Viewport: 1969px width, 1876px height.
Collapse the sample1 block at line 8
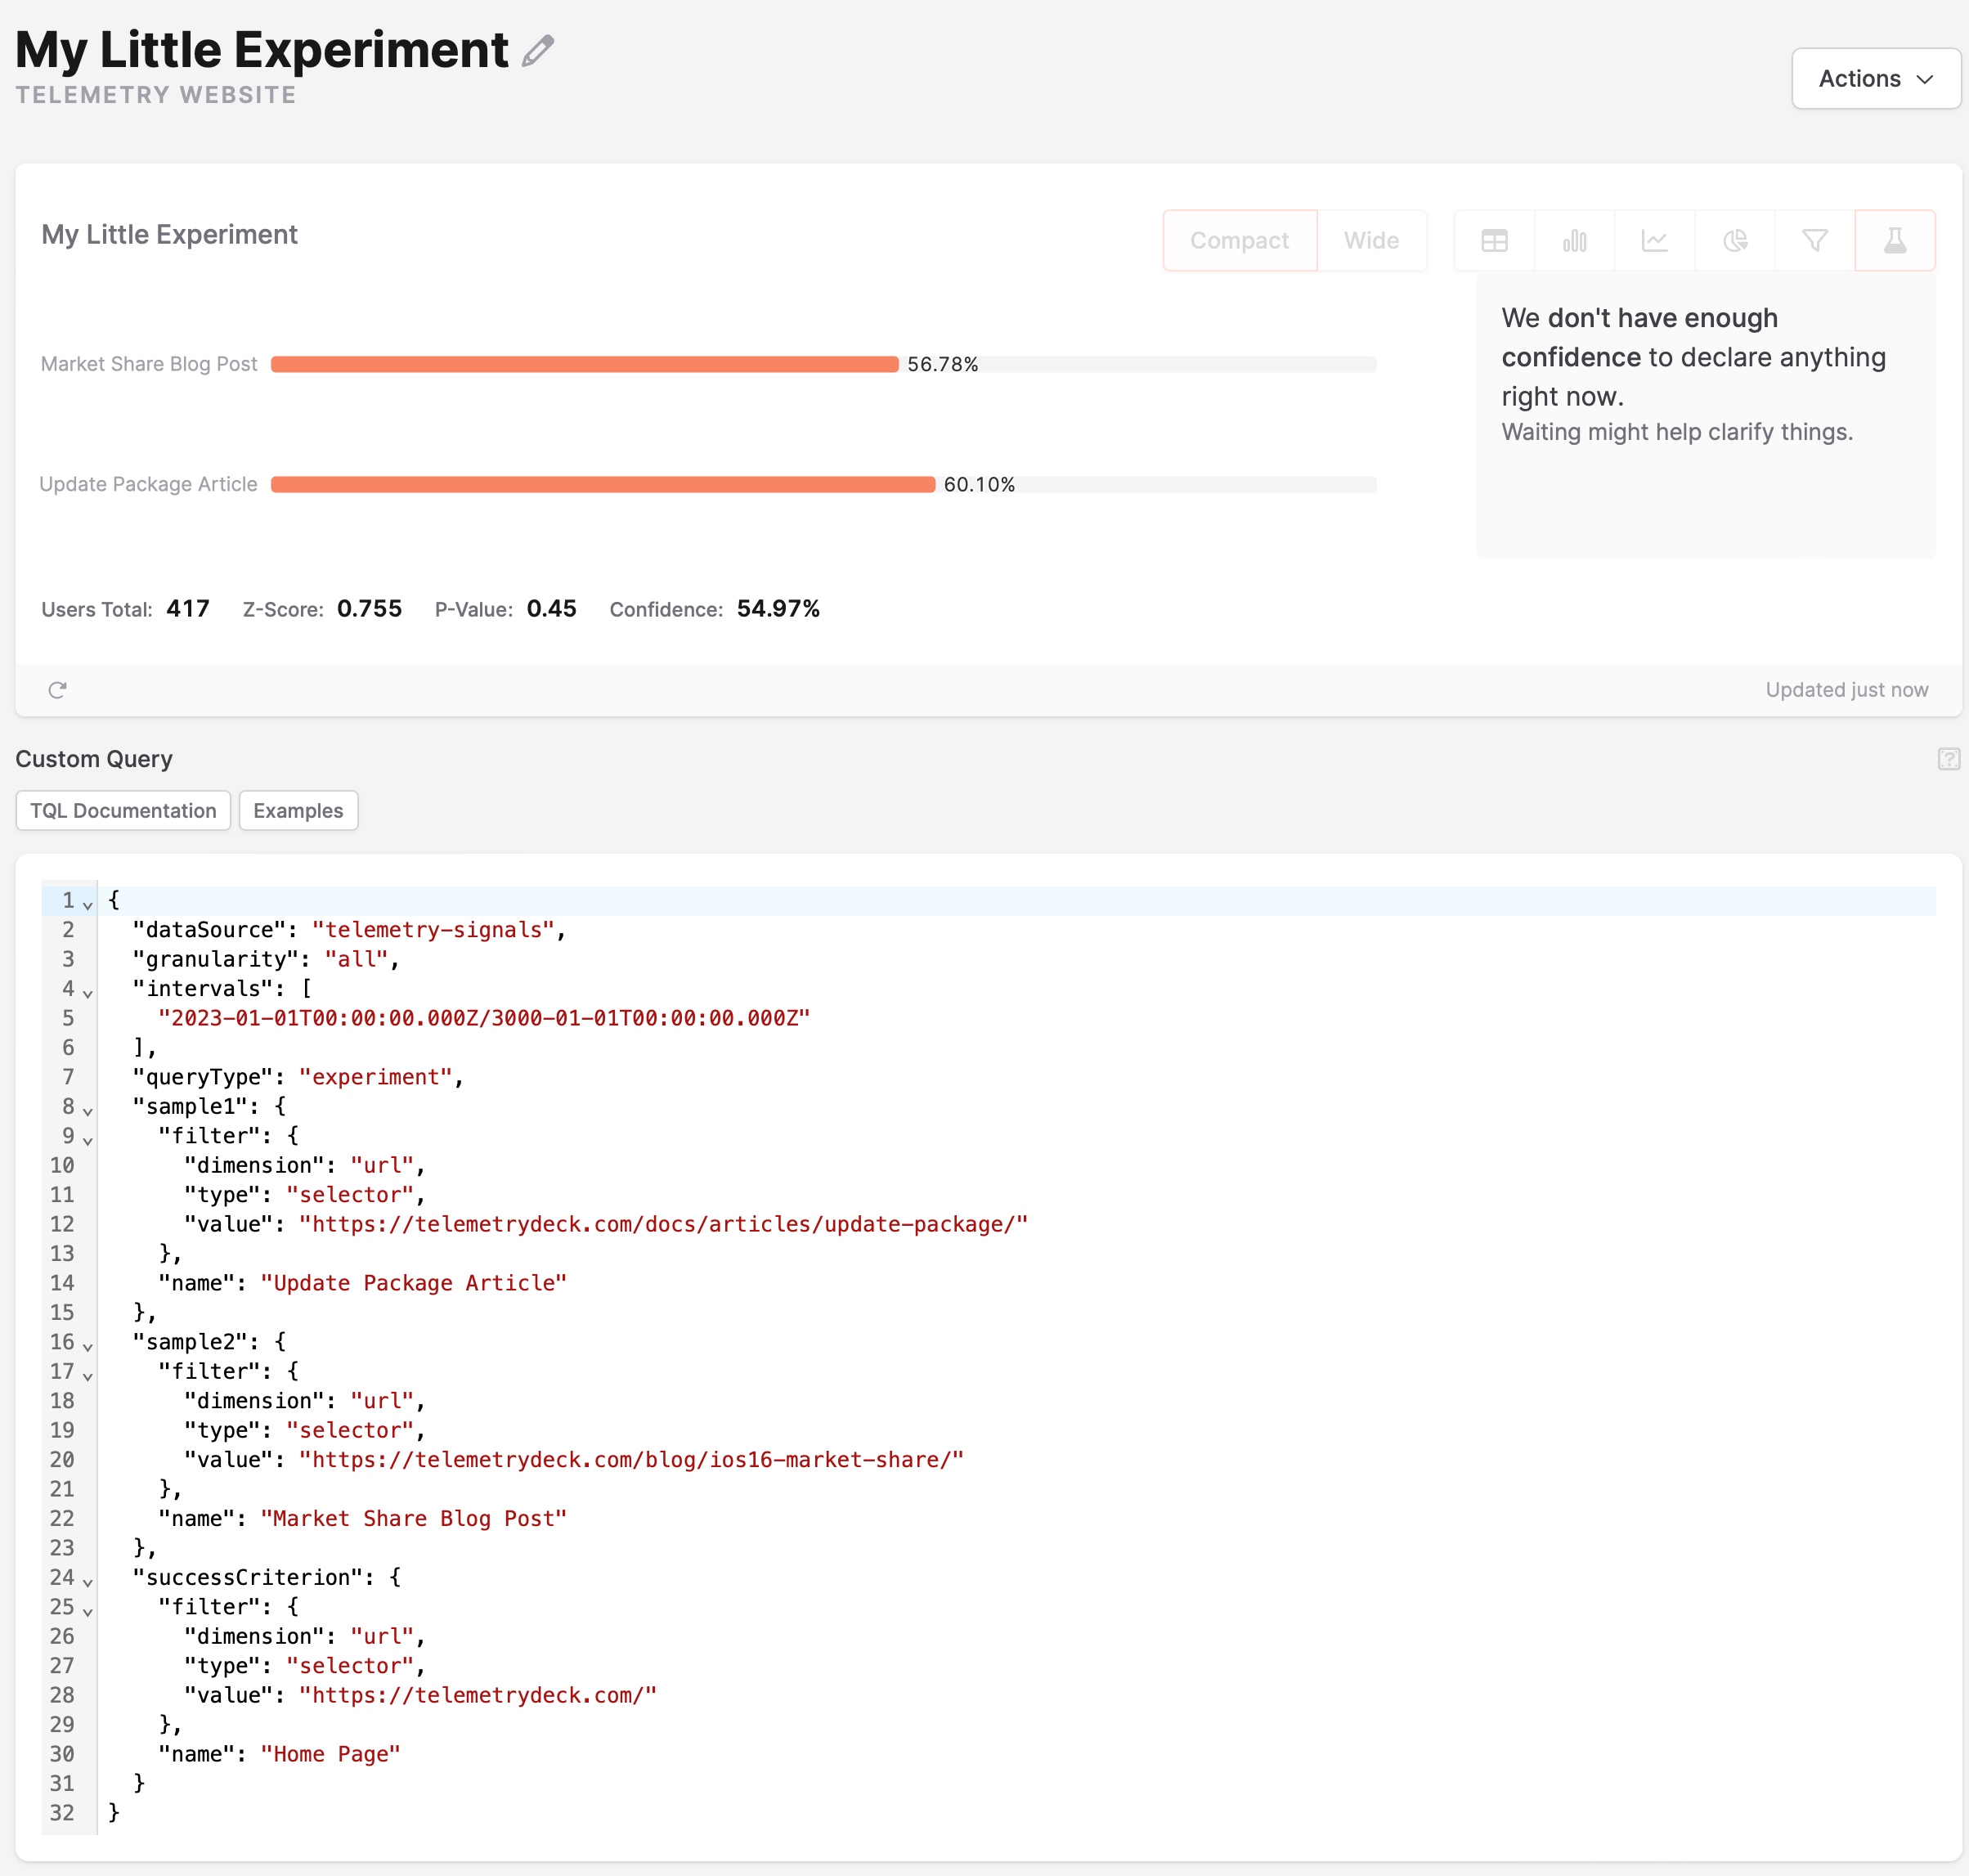(x=88, y=1110)
